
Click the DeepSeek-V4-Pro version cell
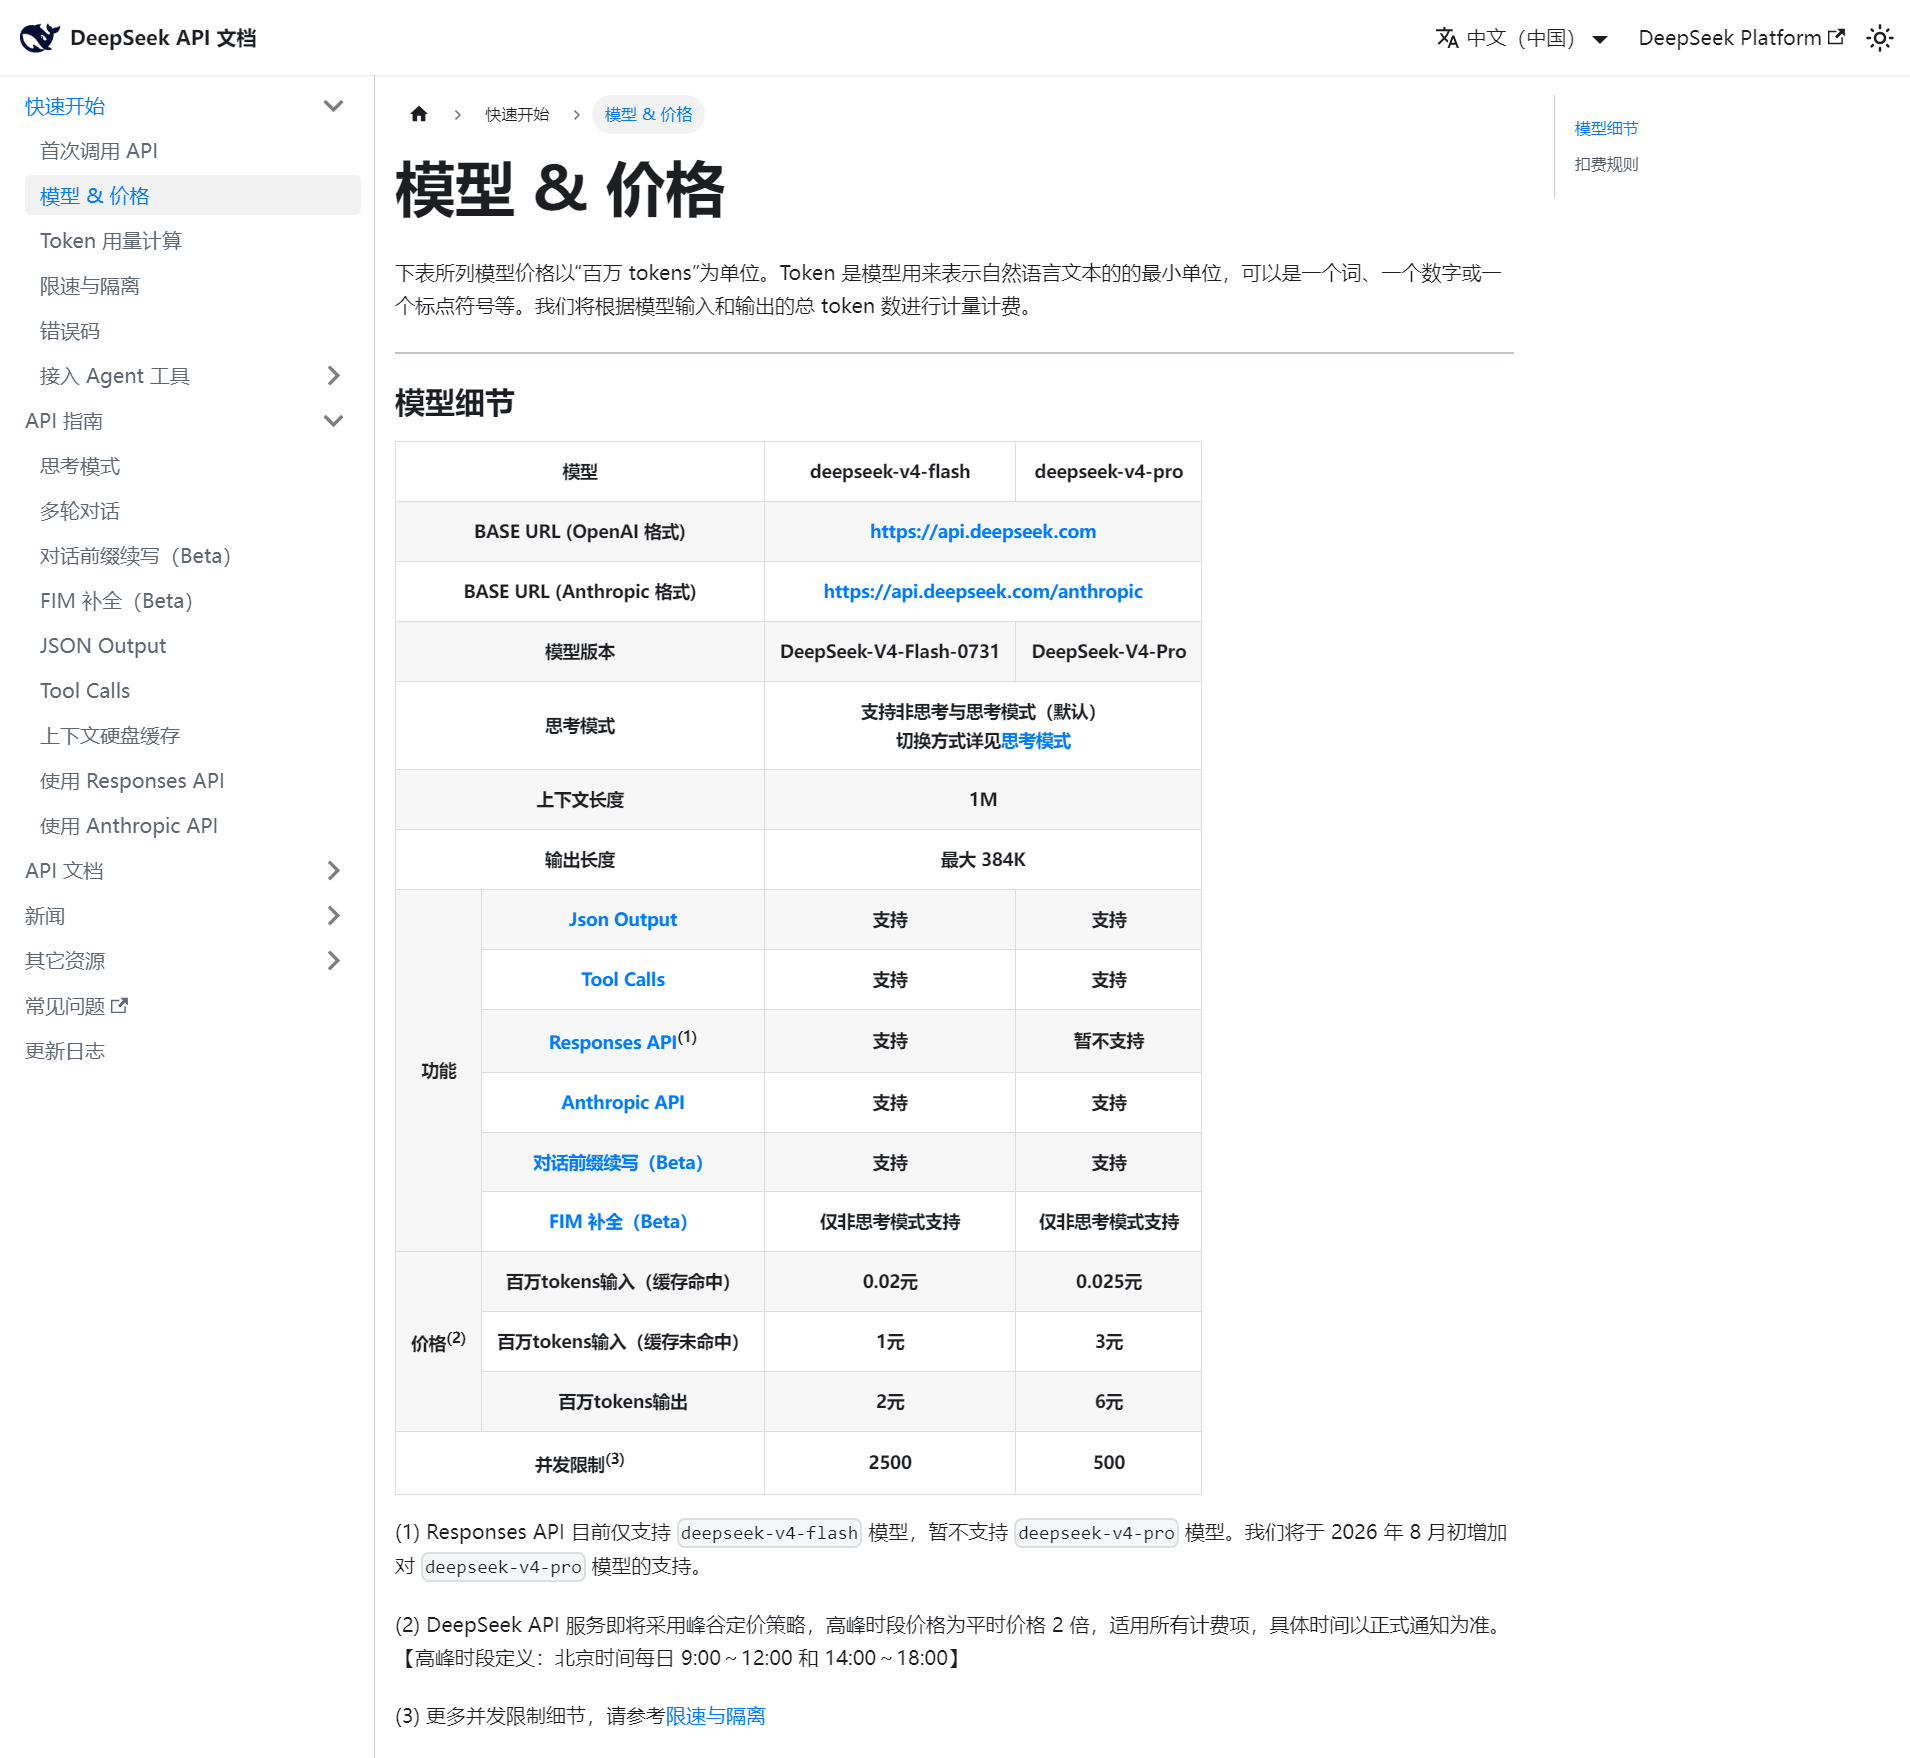(x=1109, y=651)
